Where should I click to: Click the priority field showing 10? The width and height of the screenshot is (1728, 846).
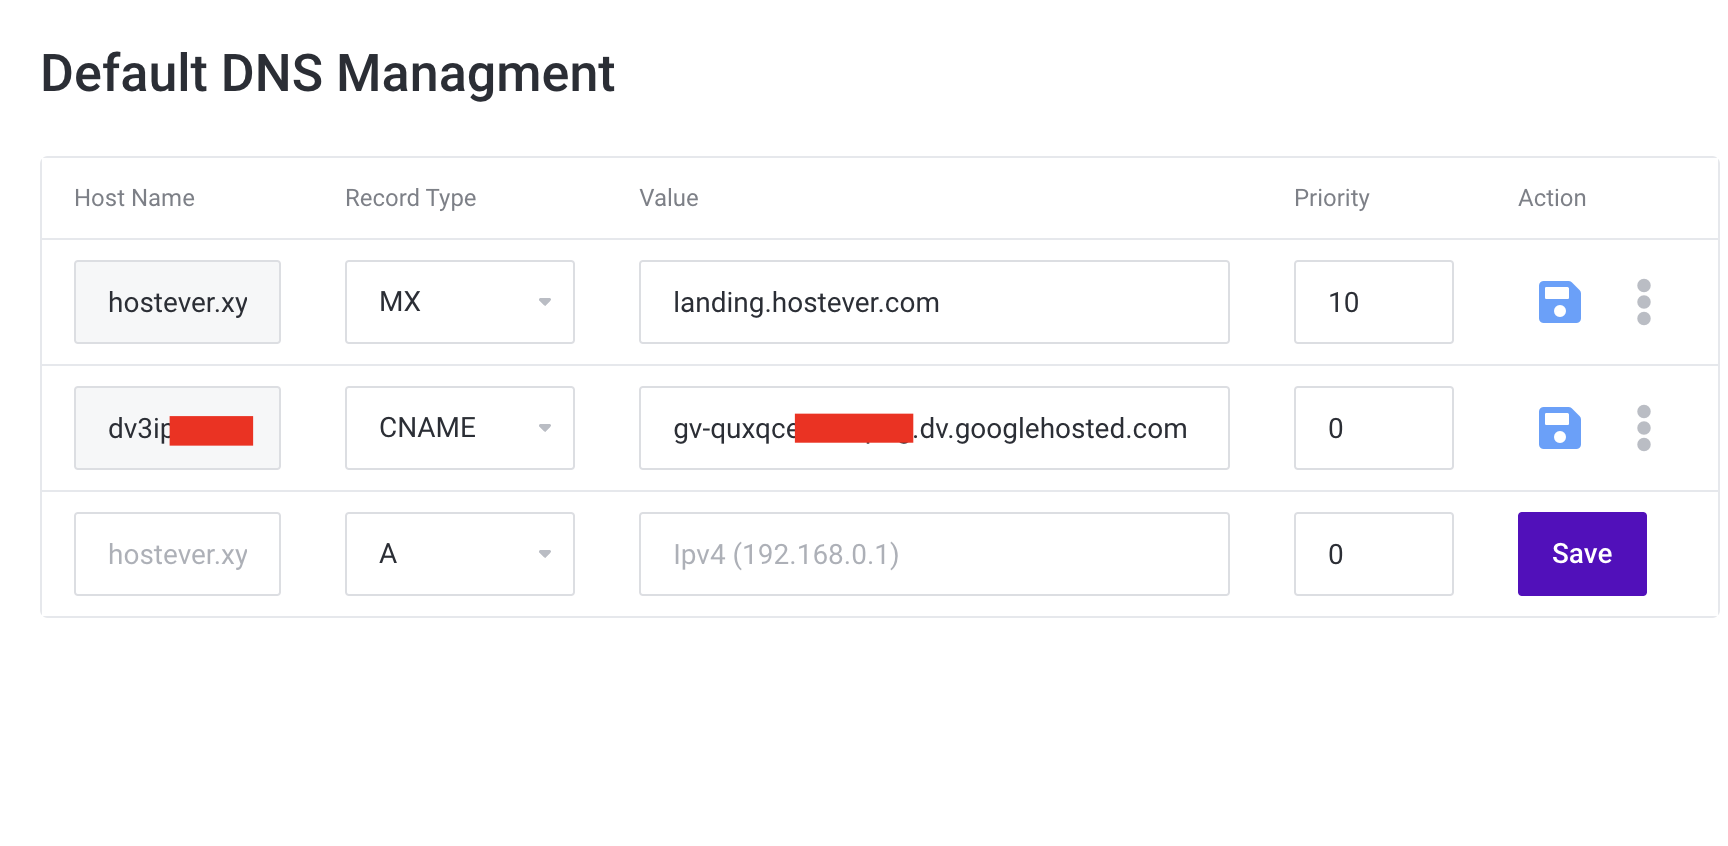click(1373, 302)
